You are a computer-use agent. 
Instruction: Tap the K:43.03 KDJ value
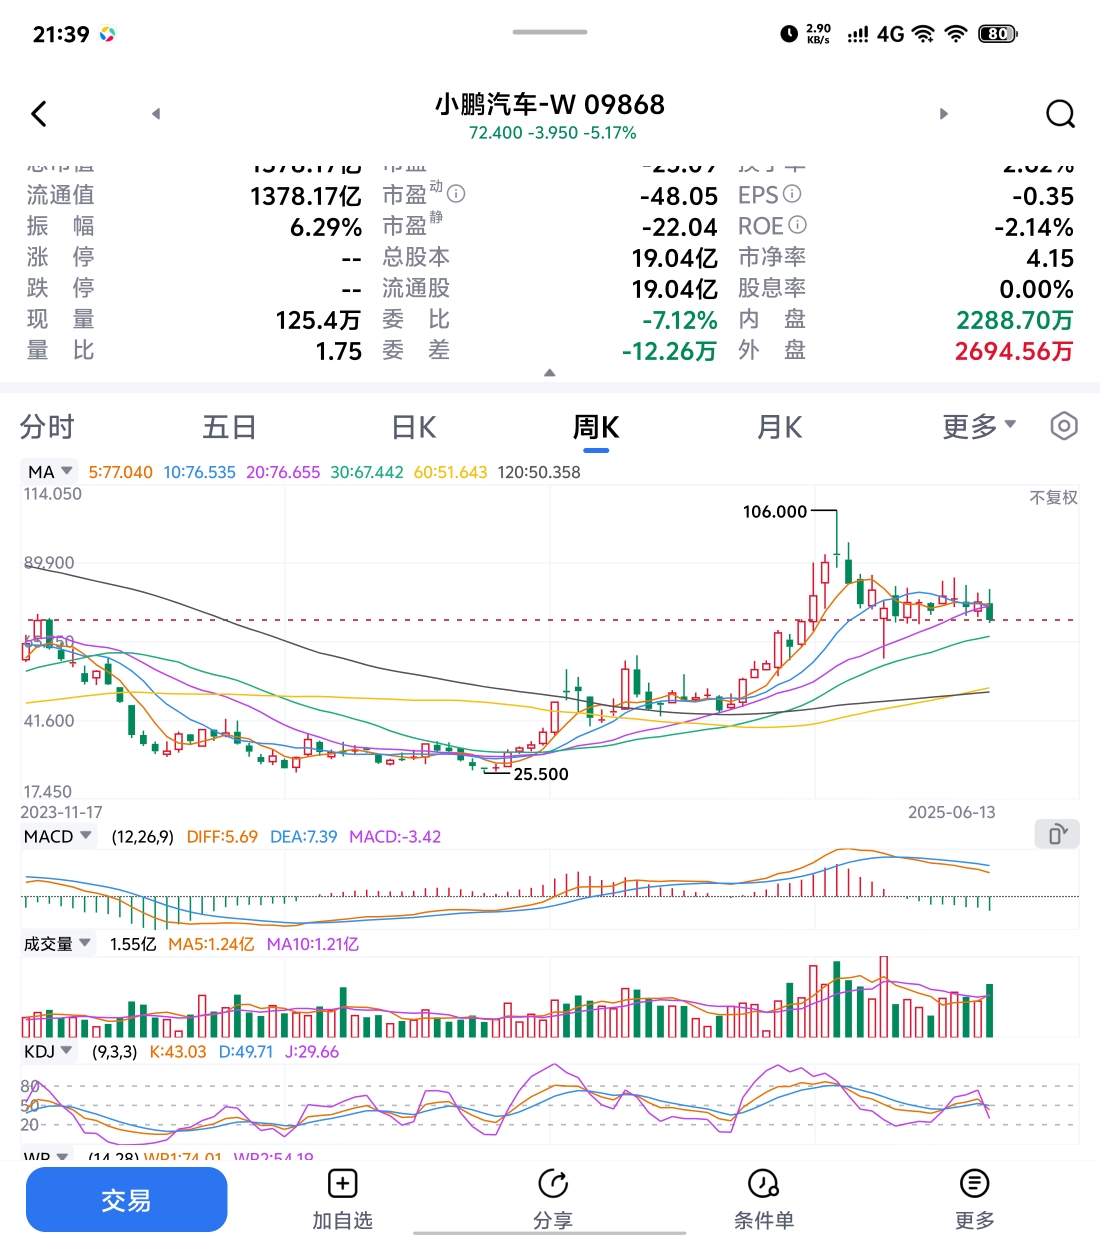(178, 1052)
